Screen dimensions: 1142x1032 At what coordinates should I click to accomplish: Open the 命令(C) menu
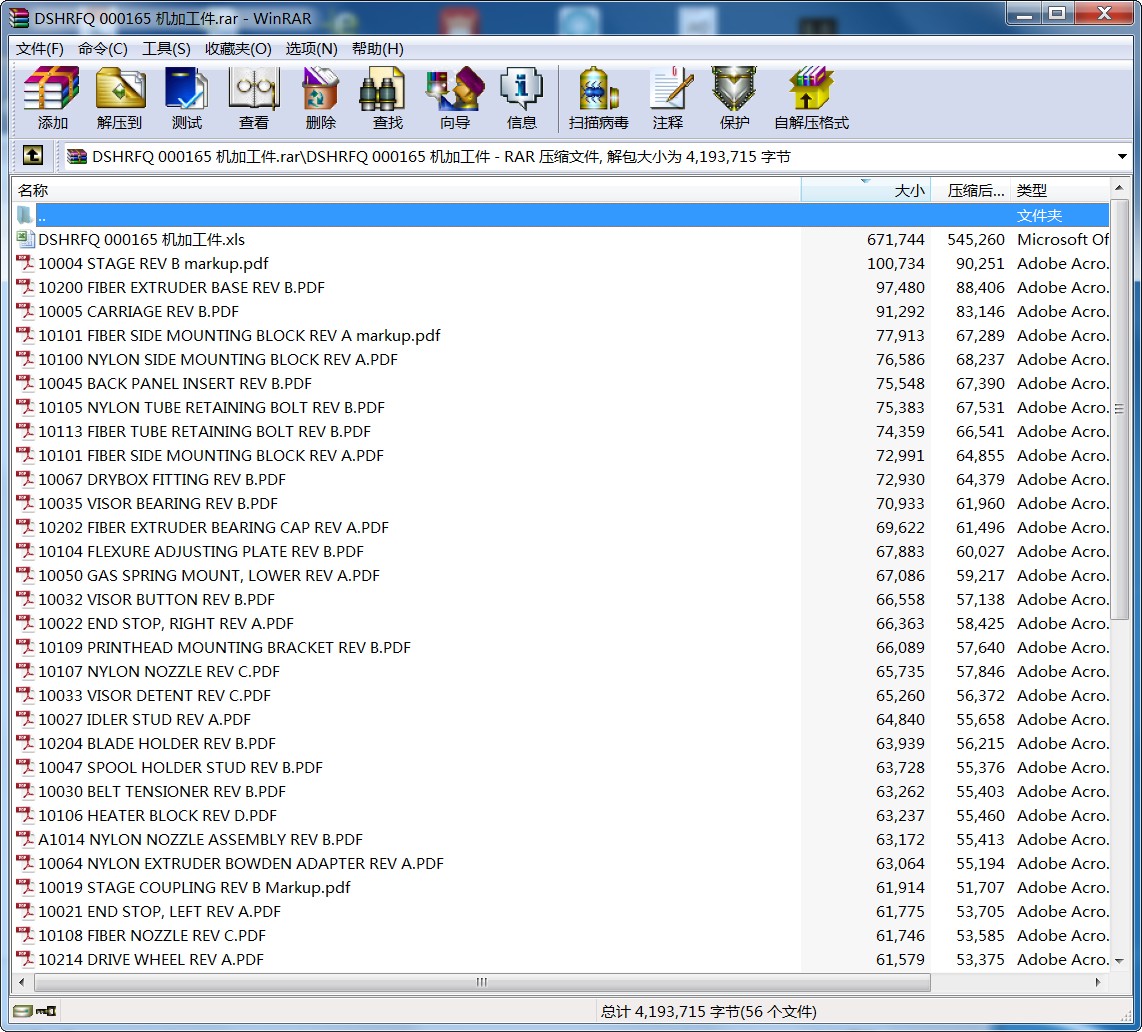pos(103,49)
